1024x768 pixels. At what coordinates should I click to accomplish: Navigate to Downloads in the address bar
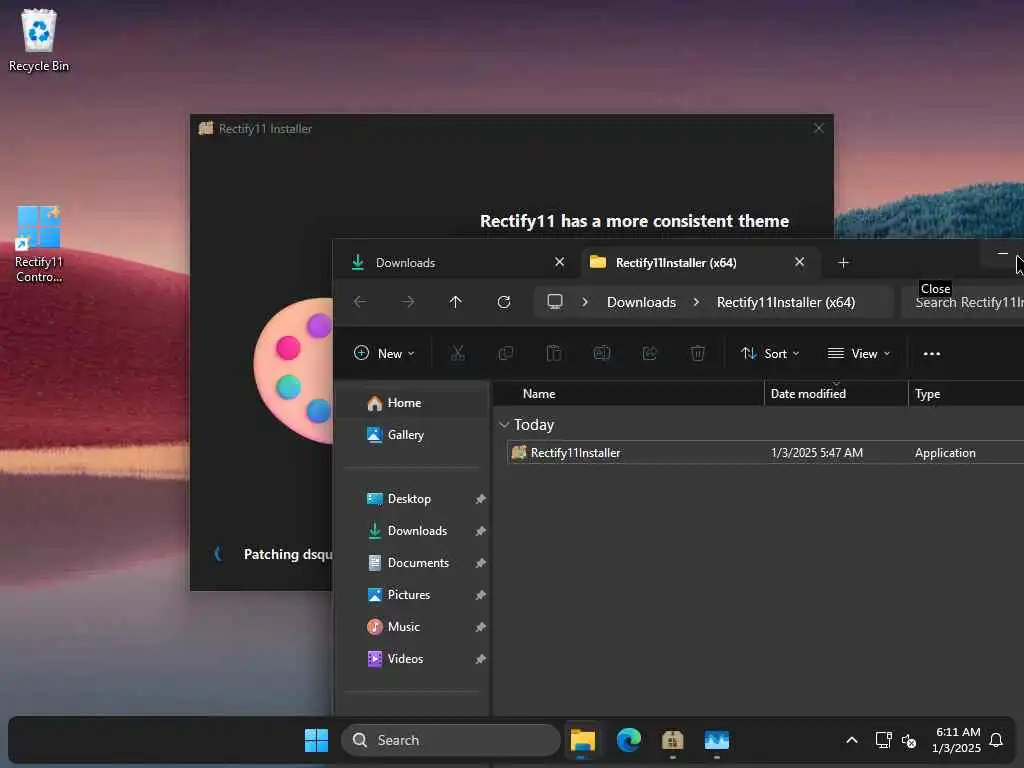point(641,302)
